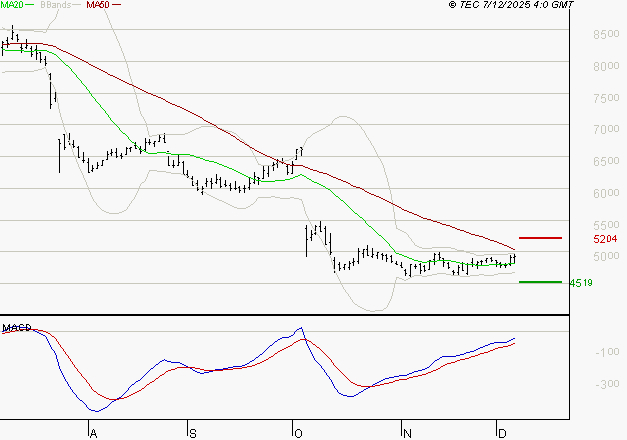This screenshot has width=627, height=440.
Task: Click the October 'O' month marker
Action: (298, 434)
